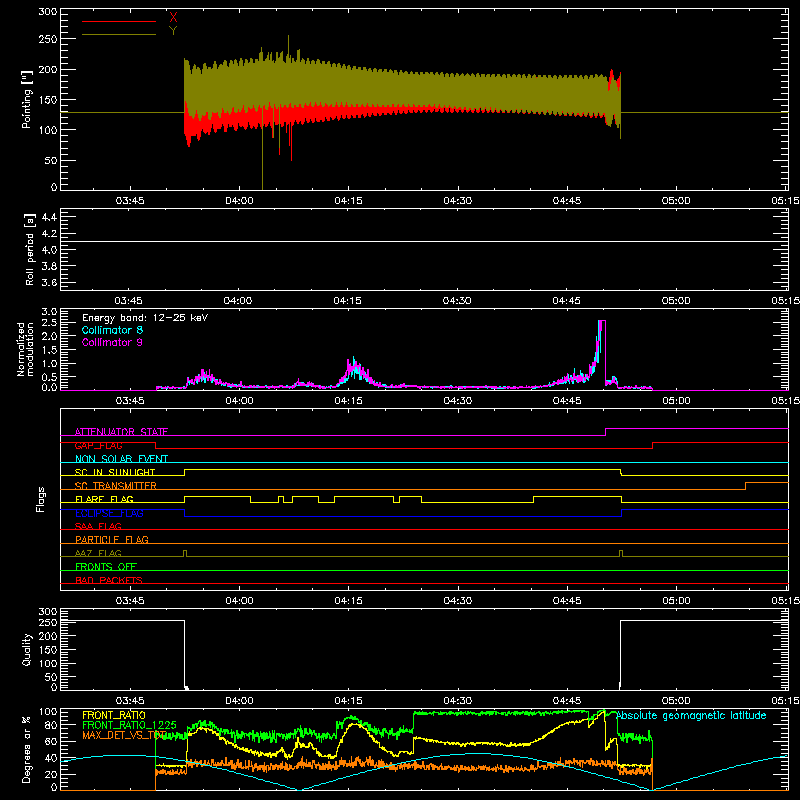800x800 pixels.
Task: Click the ECLIPSE_FLAG label
Action: point(109,513)
